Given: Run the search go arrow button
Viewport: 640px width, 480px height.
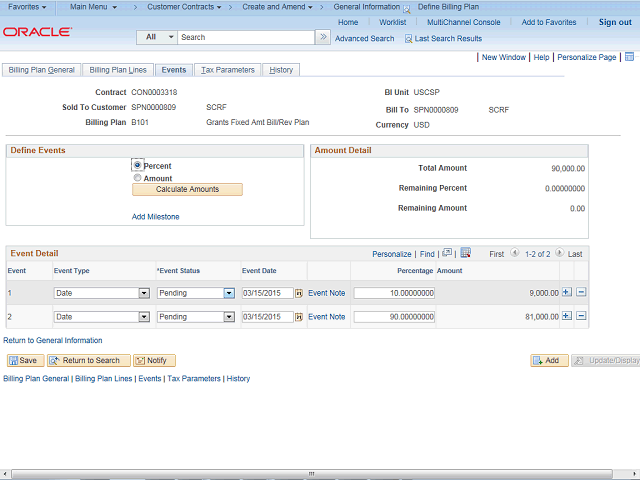Looking at the screenshot, I should (x=322, y=37).
